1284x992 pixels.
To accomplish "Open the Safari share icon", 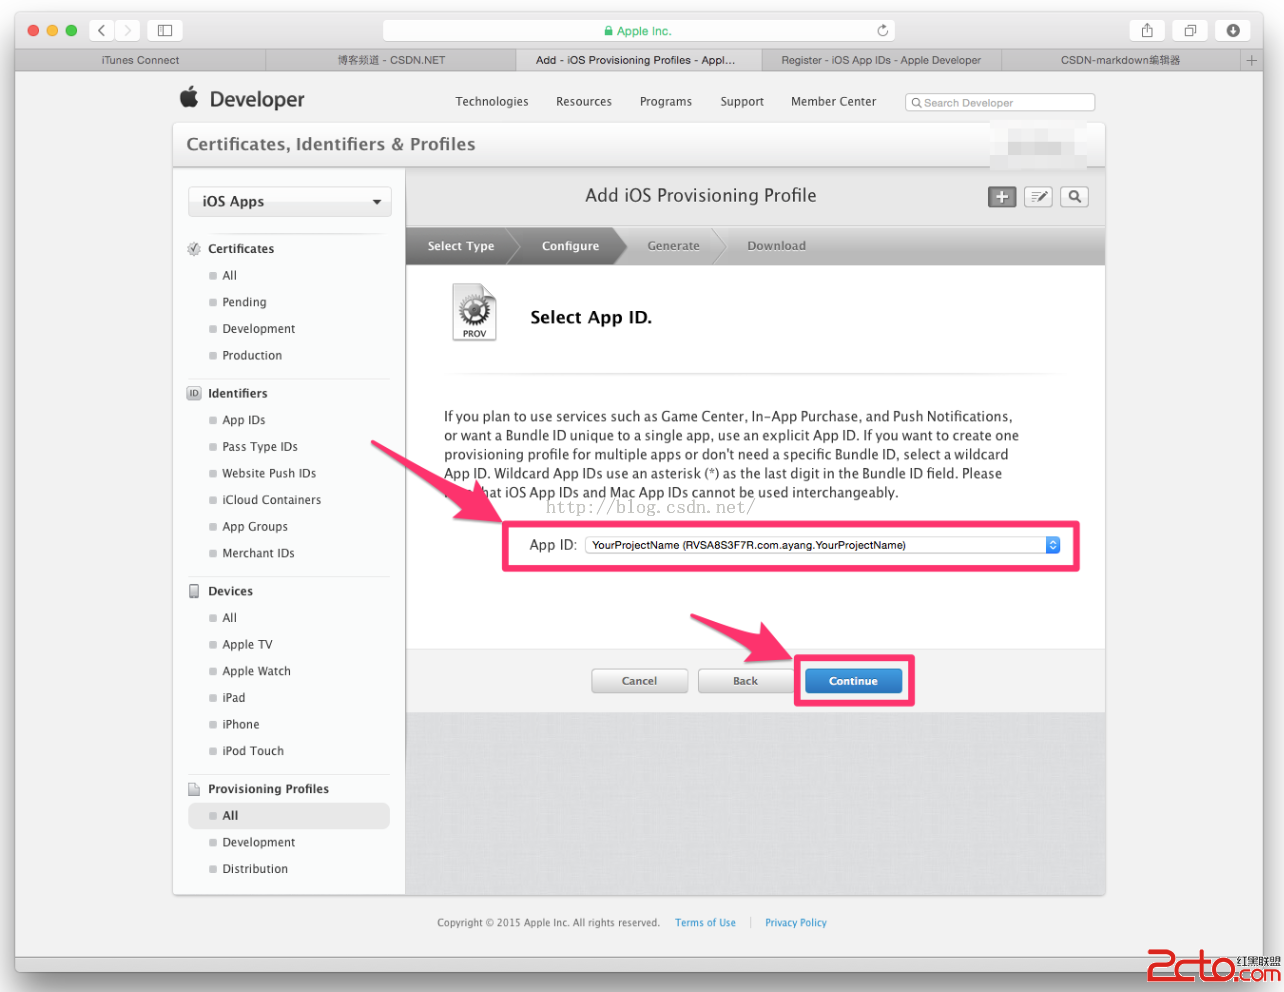I will pos(1147,30).
